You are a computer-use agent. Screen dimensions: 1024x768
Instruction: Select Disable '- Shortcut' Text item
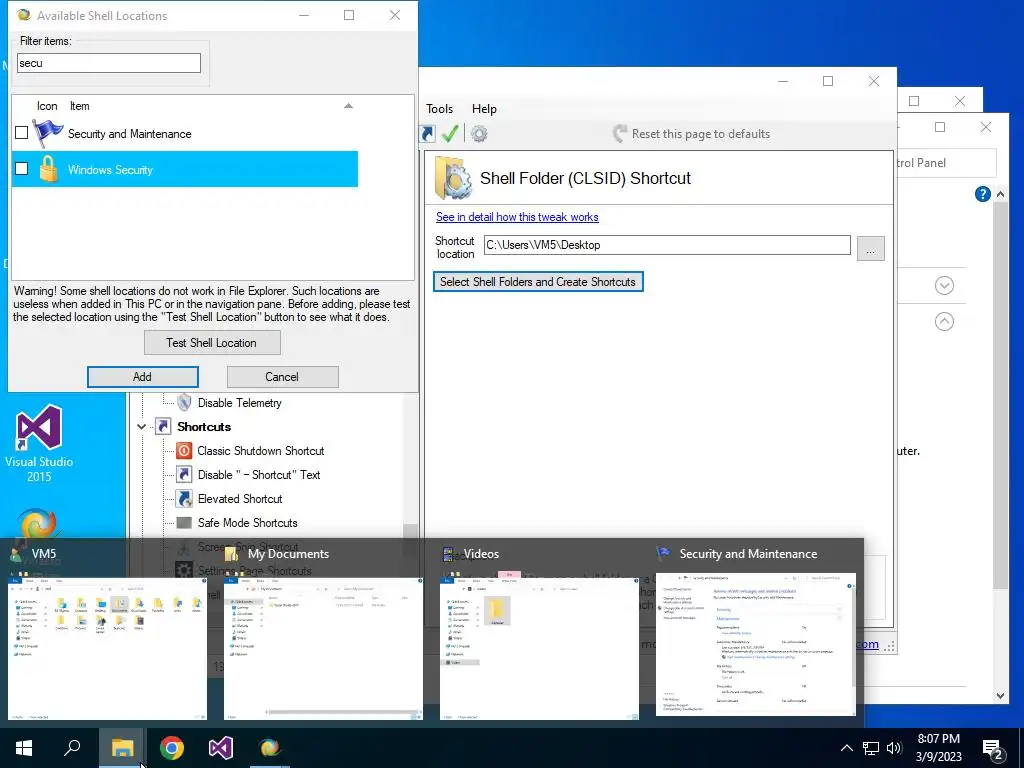tap(259, 475)
